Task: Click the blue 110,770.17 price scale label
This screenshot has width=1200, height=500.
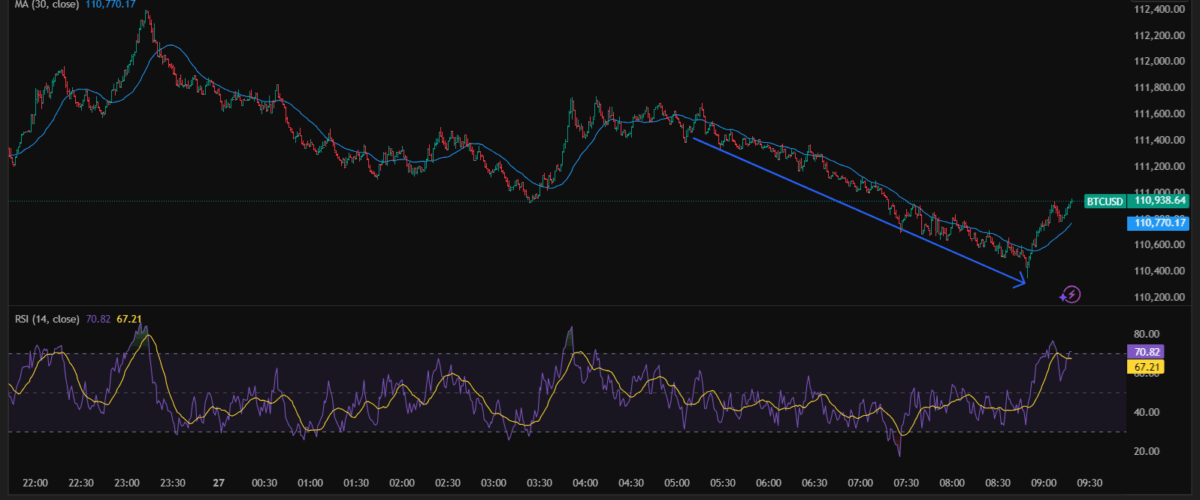Action: click(x=1160, y=222)
